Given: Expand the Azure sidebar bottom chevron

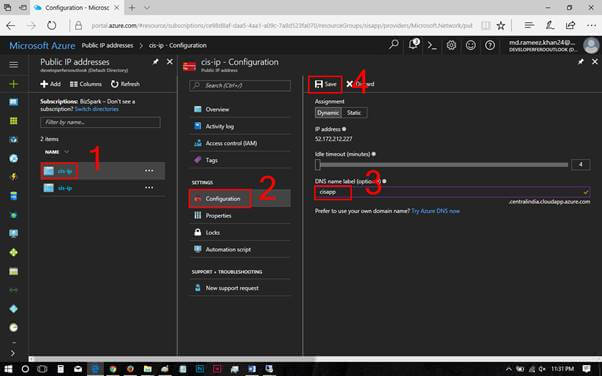Looking at the screenshot, I should pyautogui.click(x=13, y=353).
